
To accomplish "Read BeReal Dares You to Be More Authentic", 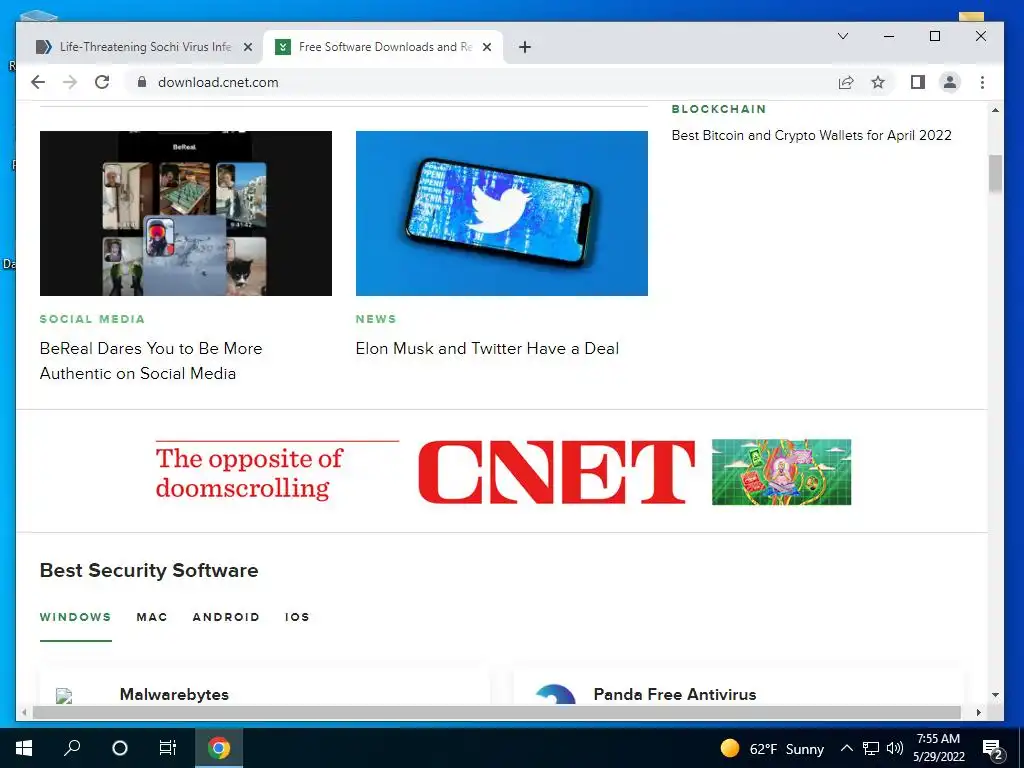I will pyautogui.click(x=151, y=360).
